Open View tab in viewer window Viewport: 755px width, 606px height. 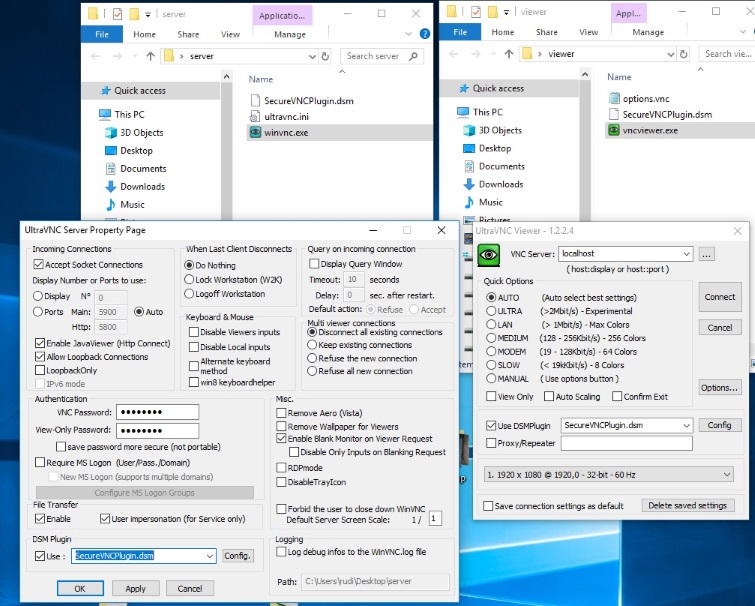click(588, 32)
